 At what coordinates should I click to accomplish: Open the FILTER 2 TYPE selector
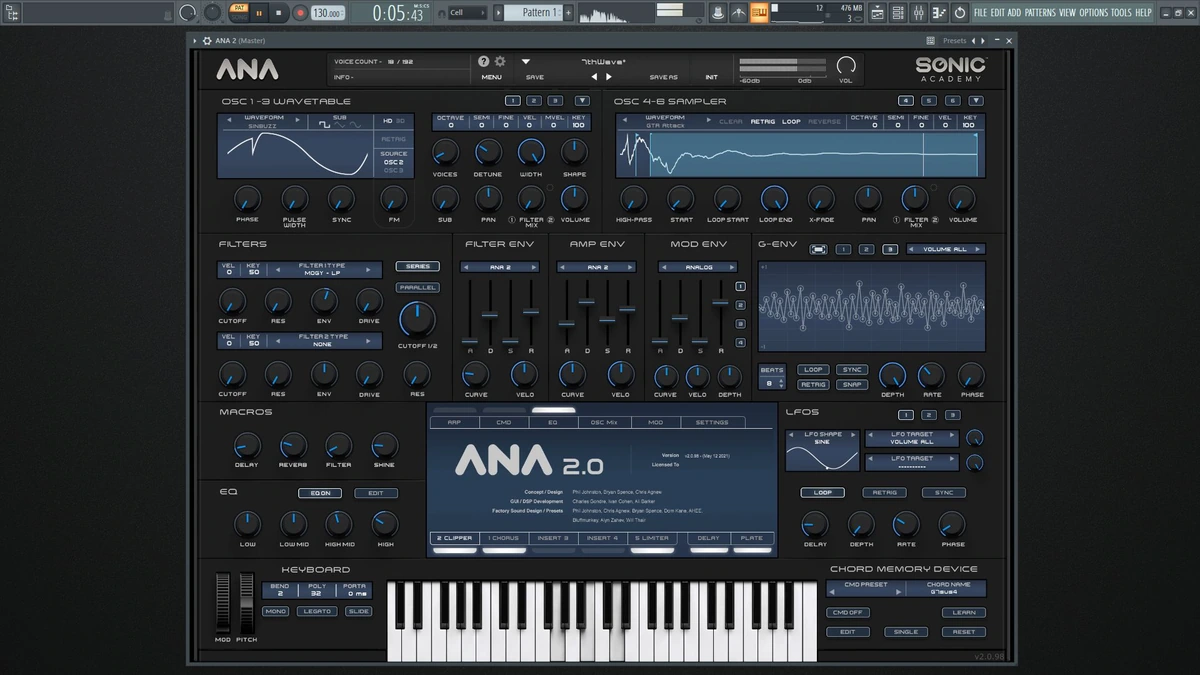322,341
